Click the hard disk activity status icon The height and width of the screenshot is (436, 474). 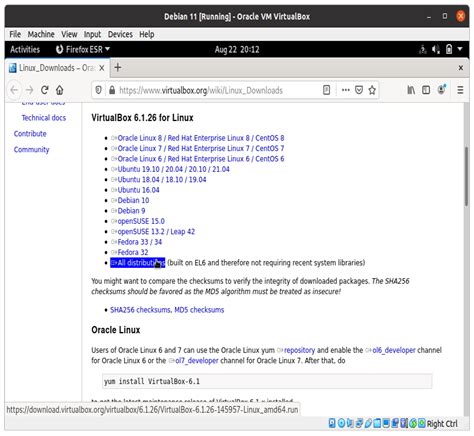click(x=332, y=423)
